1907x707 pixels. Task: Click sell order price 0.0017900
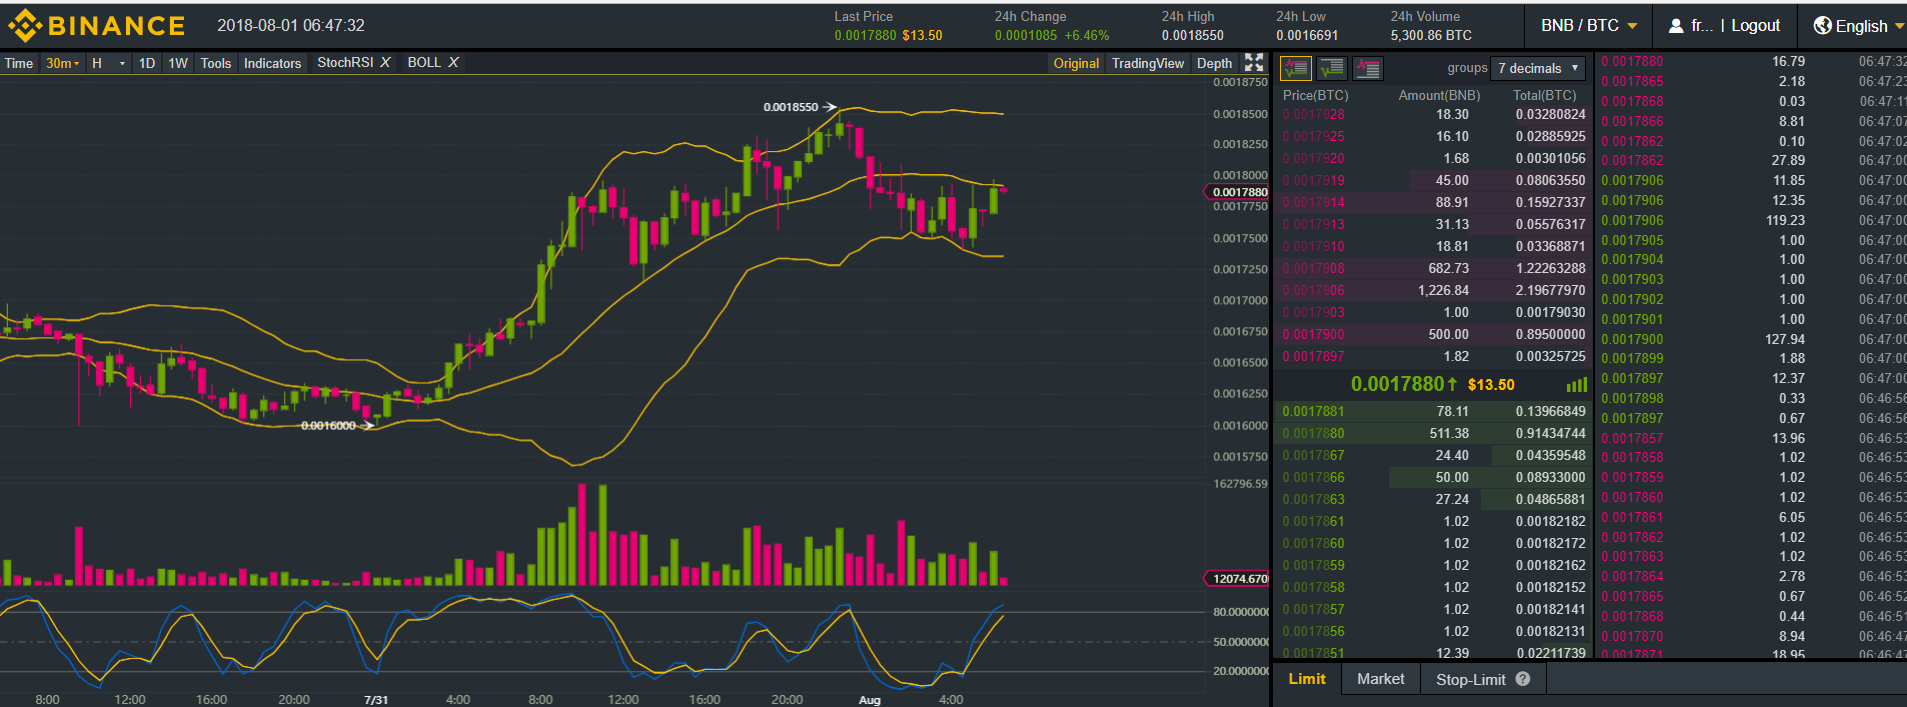pos(1313,334)
